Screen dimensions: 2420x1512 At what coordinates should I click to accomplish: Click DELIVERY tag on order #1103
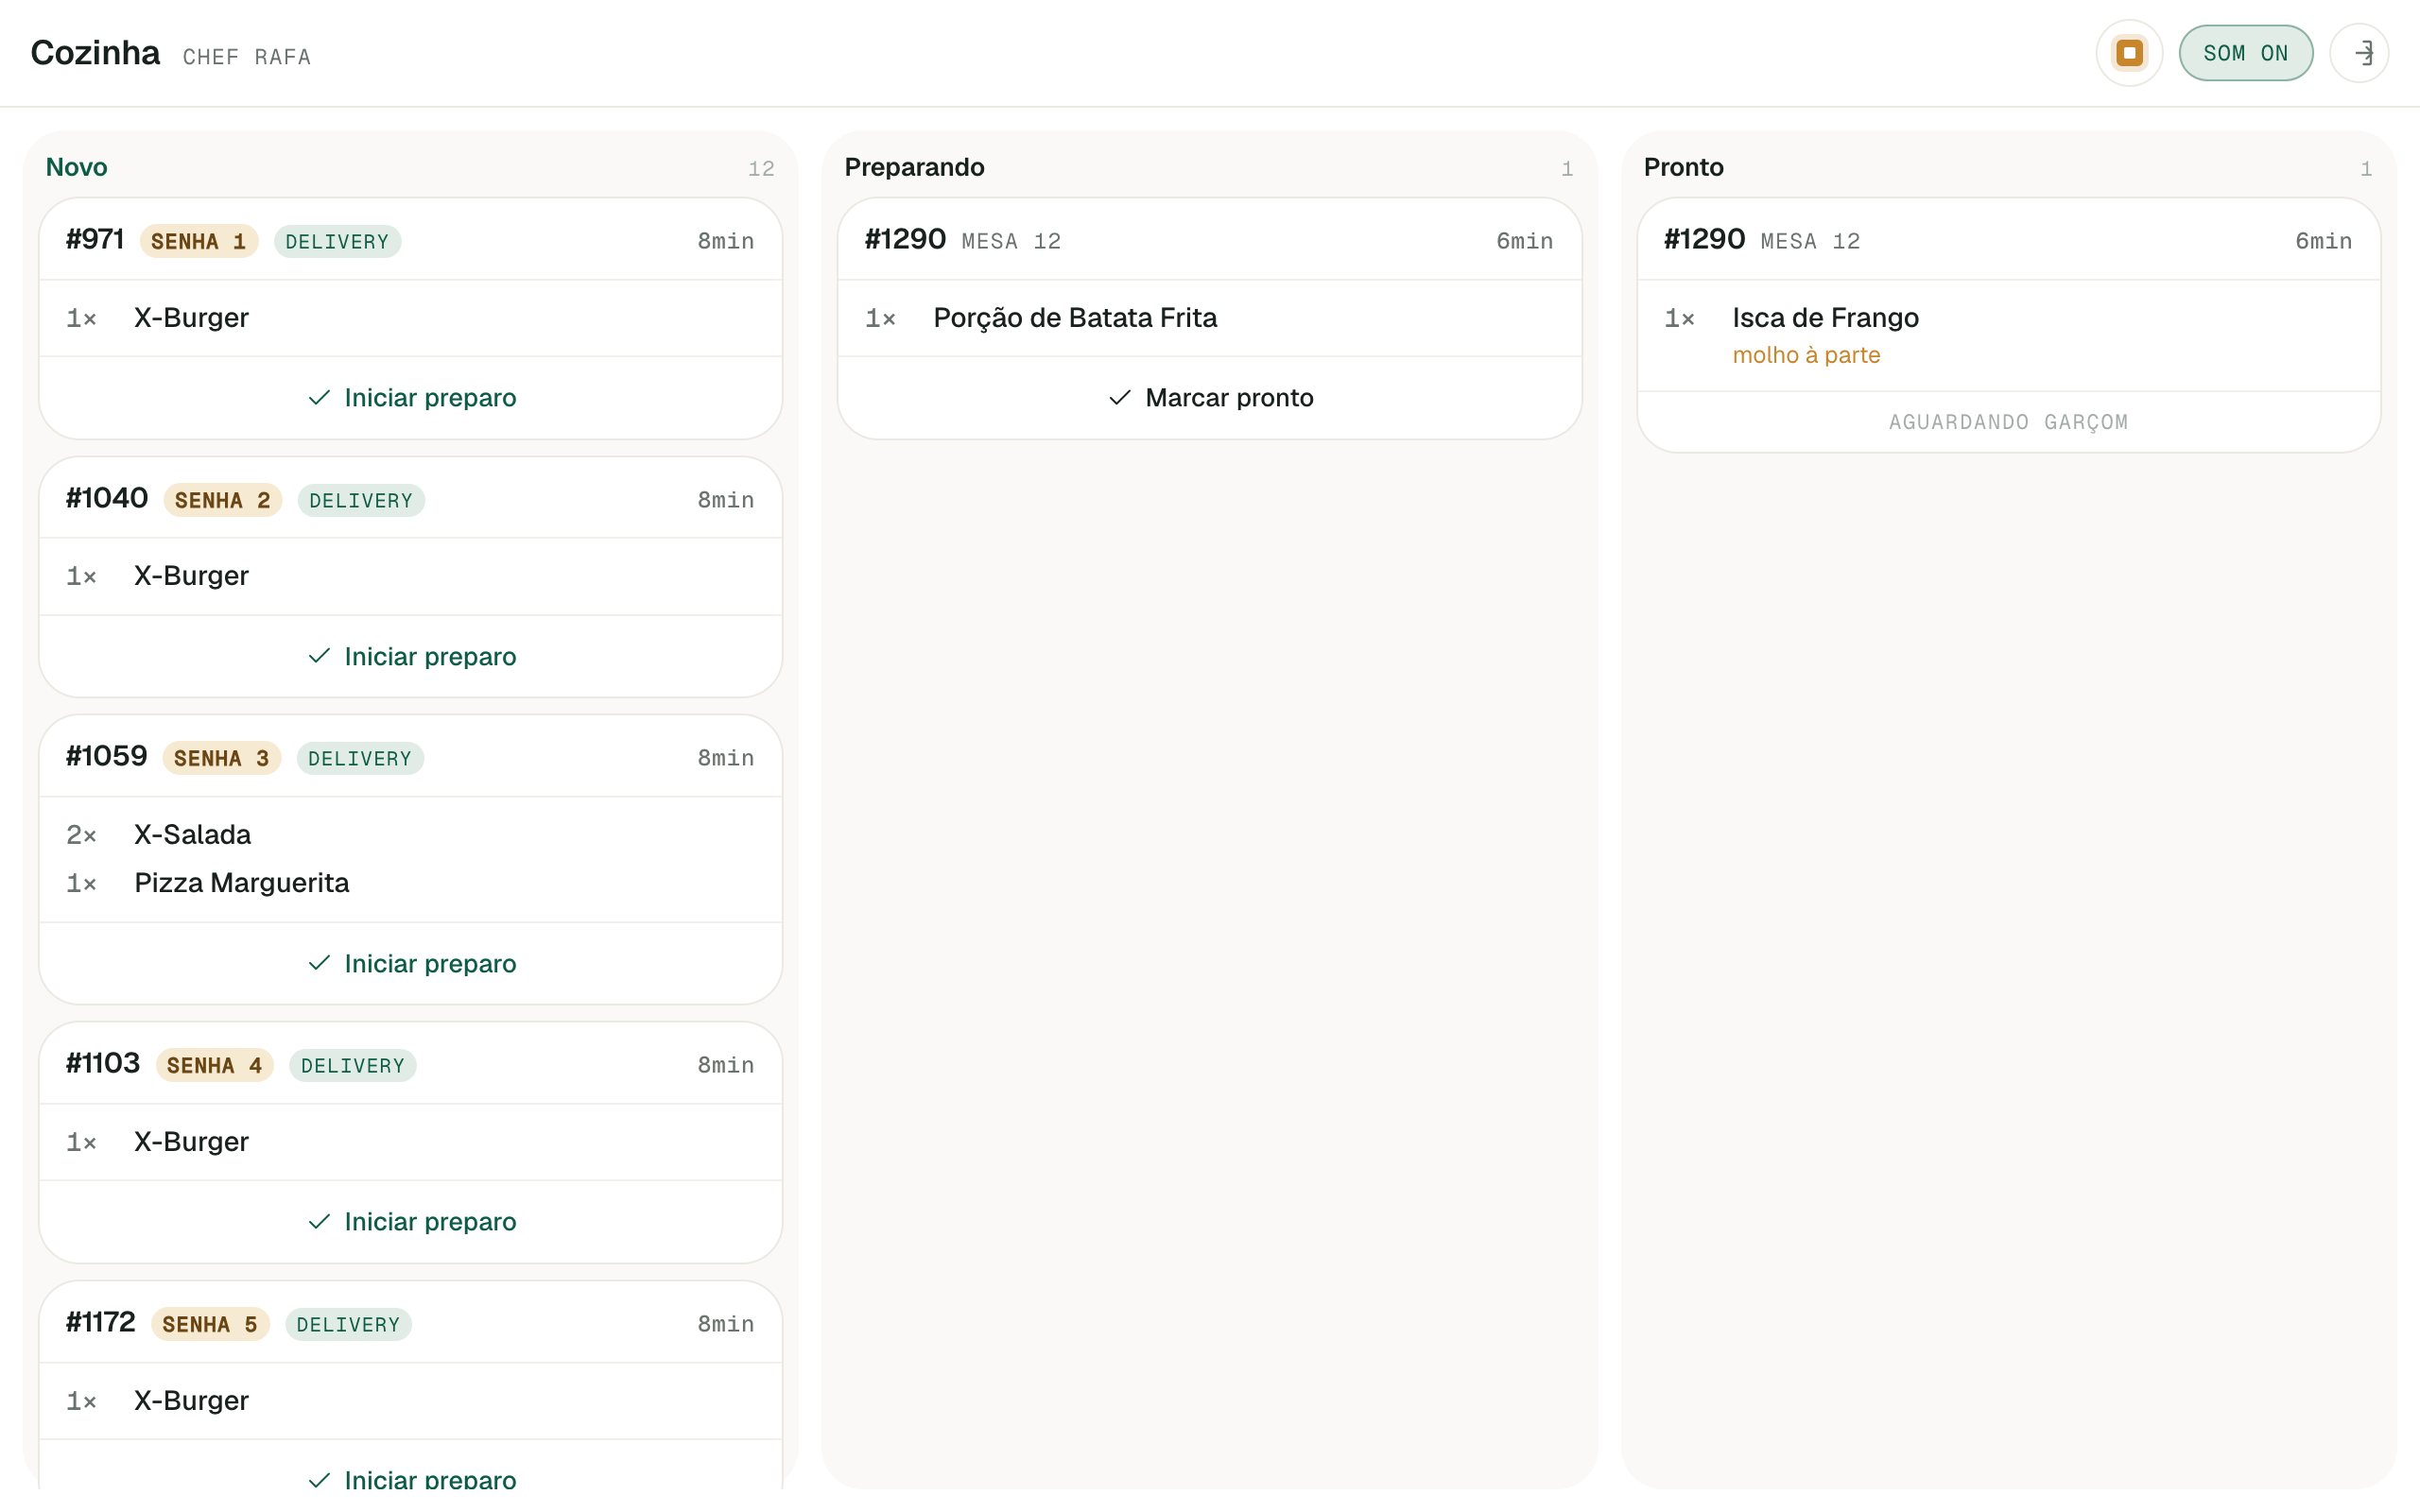coord(353,1065)
